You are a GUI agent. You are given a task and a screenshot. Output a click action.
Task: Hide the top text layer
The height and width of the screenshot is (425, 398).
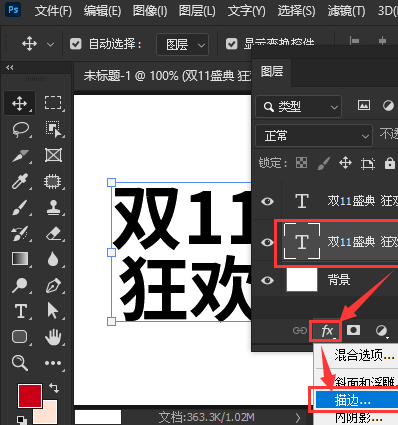tap(267, 201)
